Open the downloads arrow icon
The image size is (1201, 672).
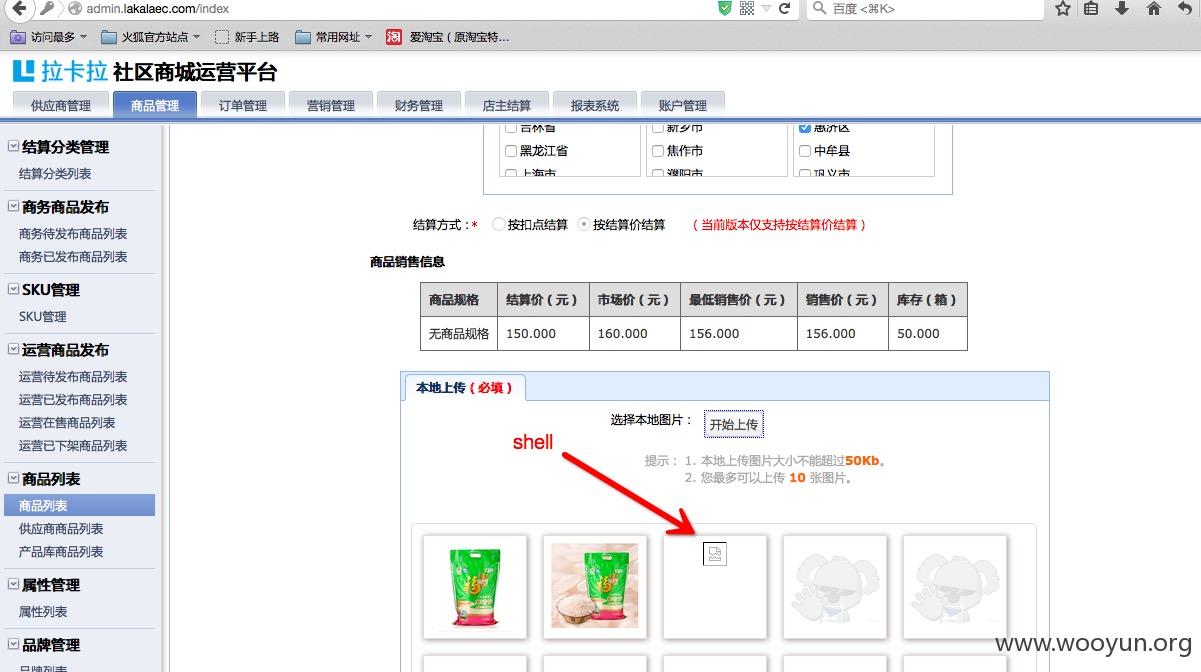click(x=1122, y=9)
